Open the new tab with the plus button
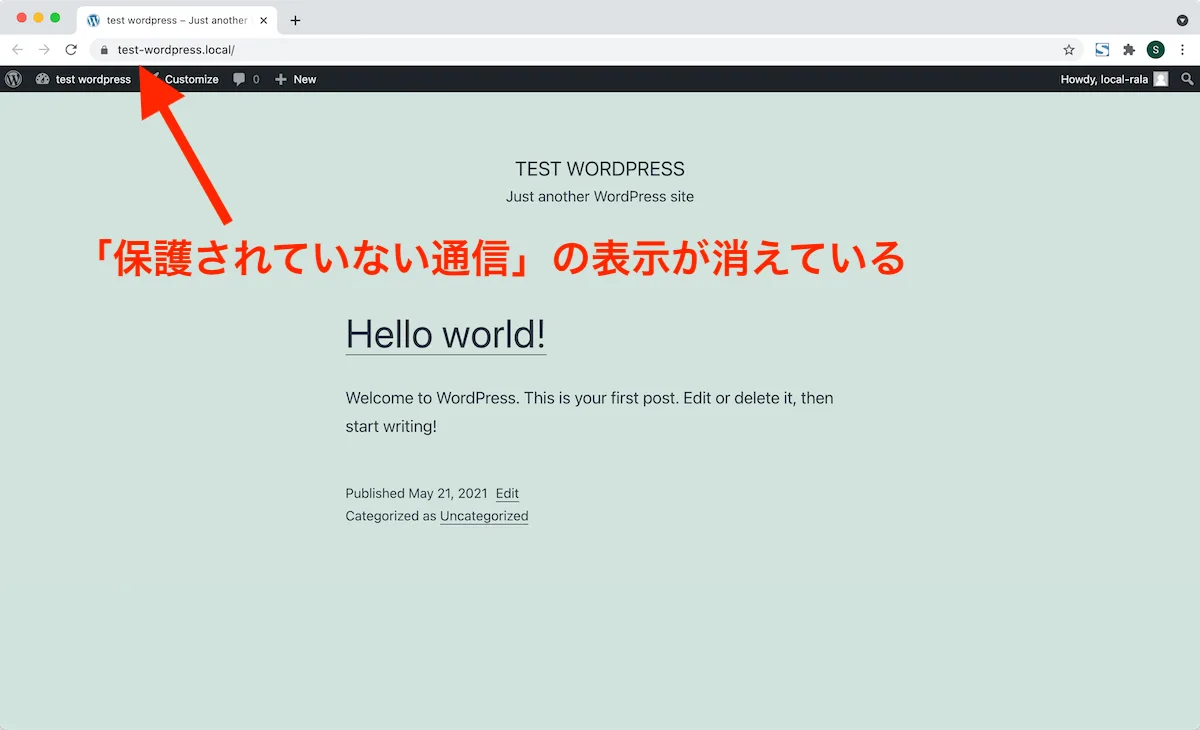Screen dimensions: 1200x730 (x=295, y=20)
